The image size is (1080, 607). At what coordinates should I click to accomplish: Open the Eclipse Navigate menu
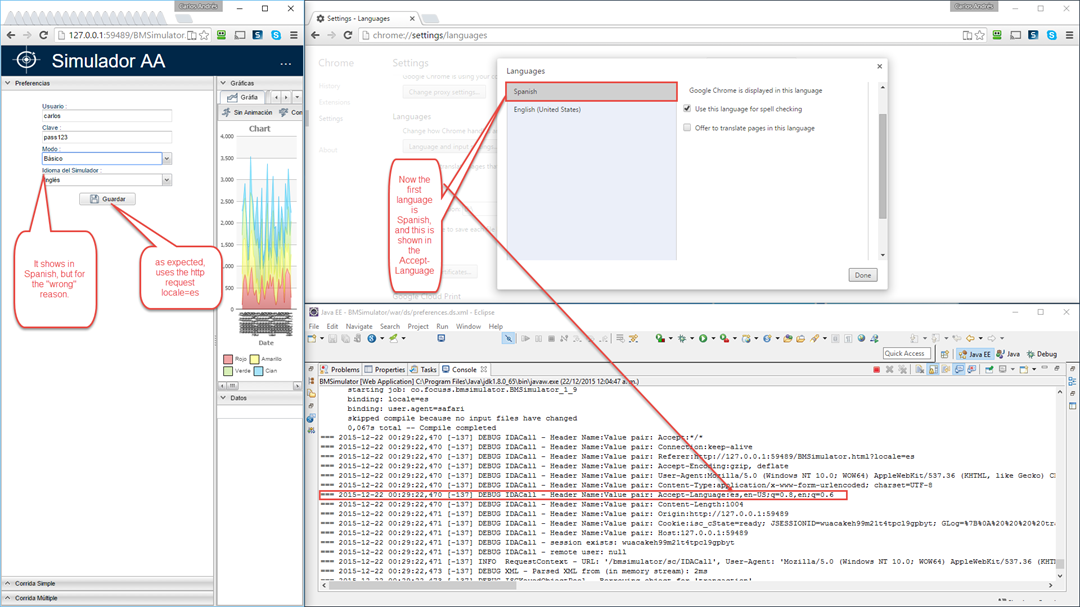click(x=359, y=327)
